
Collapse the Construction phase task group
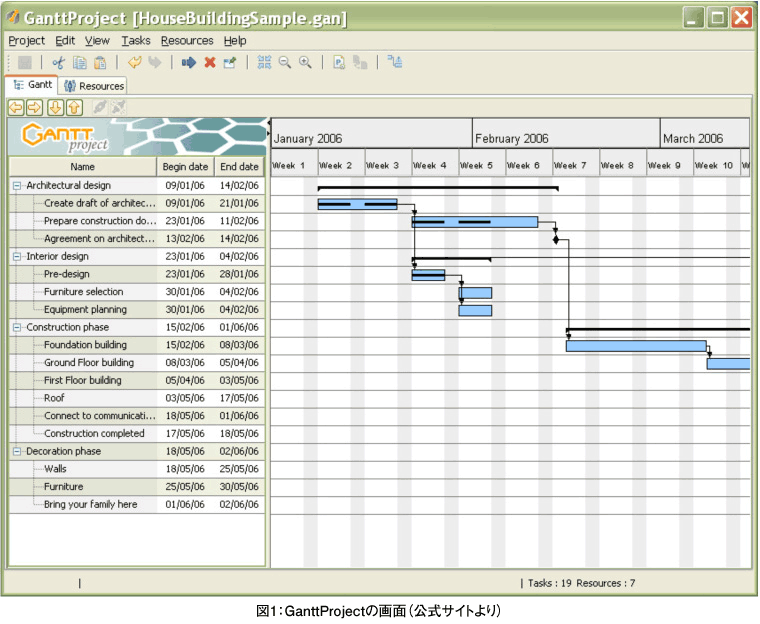click(x=17, y=327)
